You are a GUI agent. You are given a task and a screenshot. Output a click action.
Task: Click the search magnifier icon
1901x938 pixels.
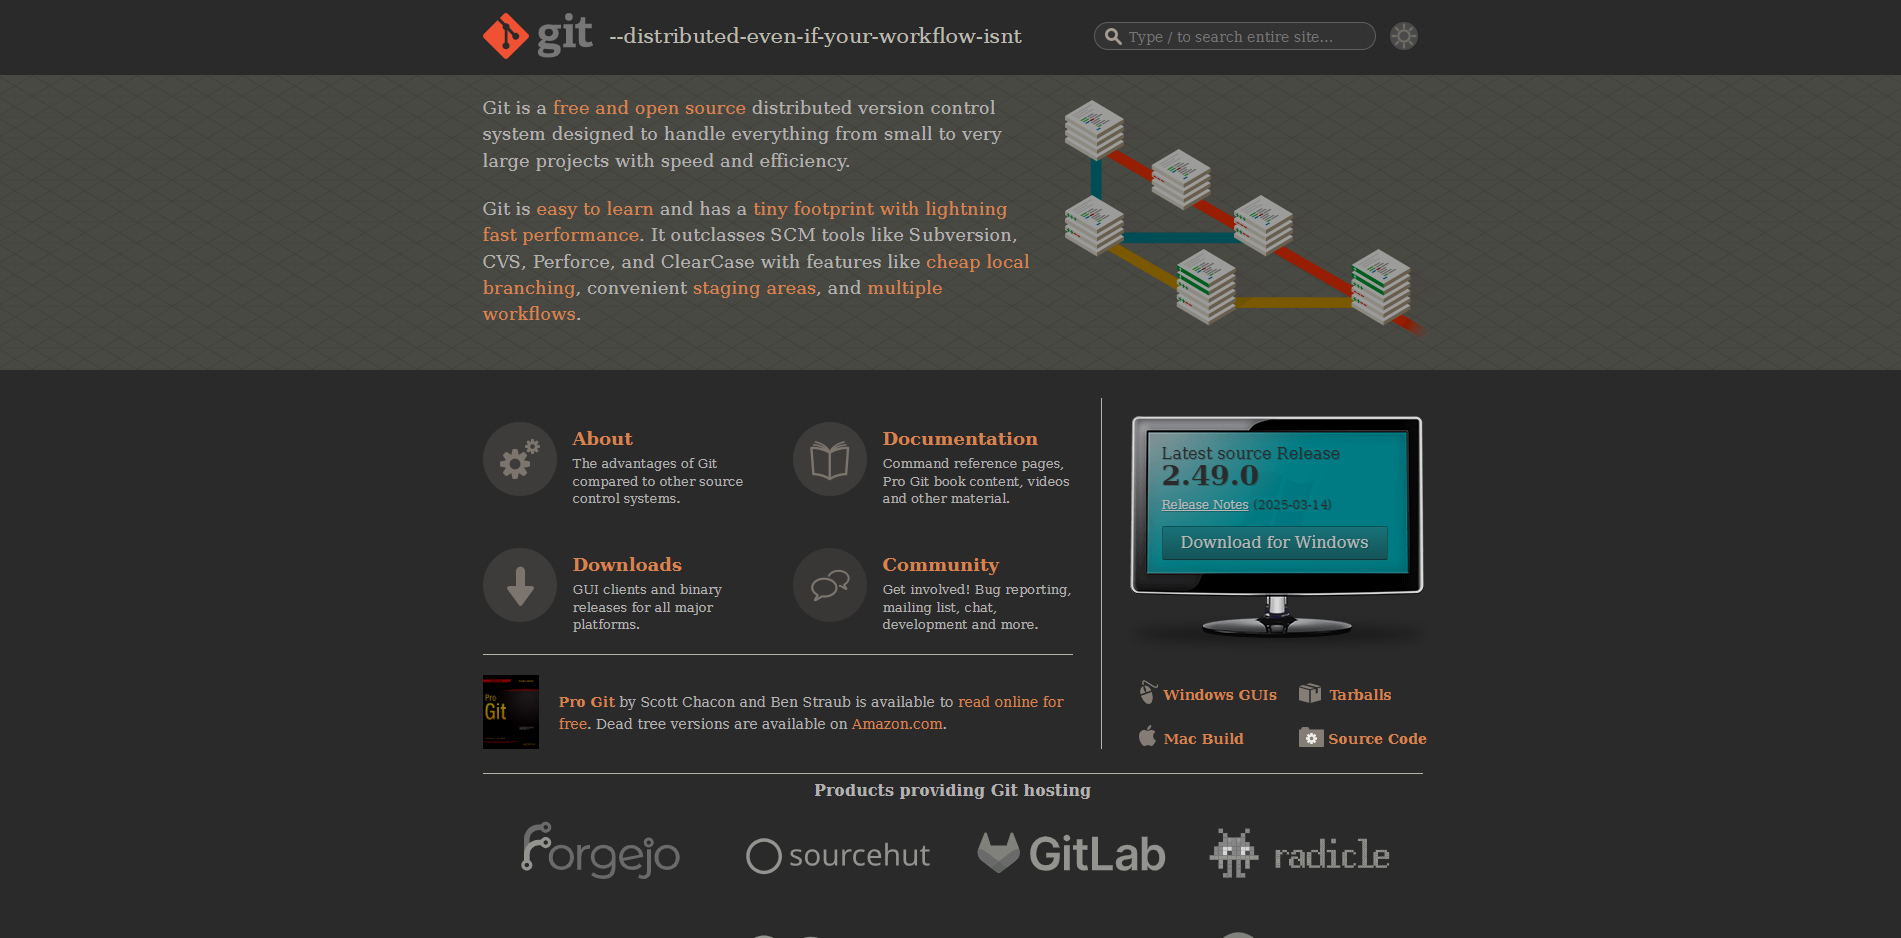1113,36
